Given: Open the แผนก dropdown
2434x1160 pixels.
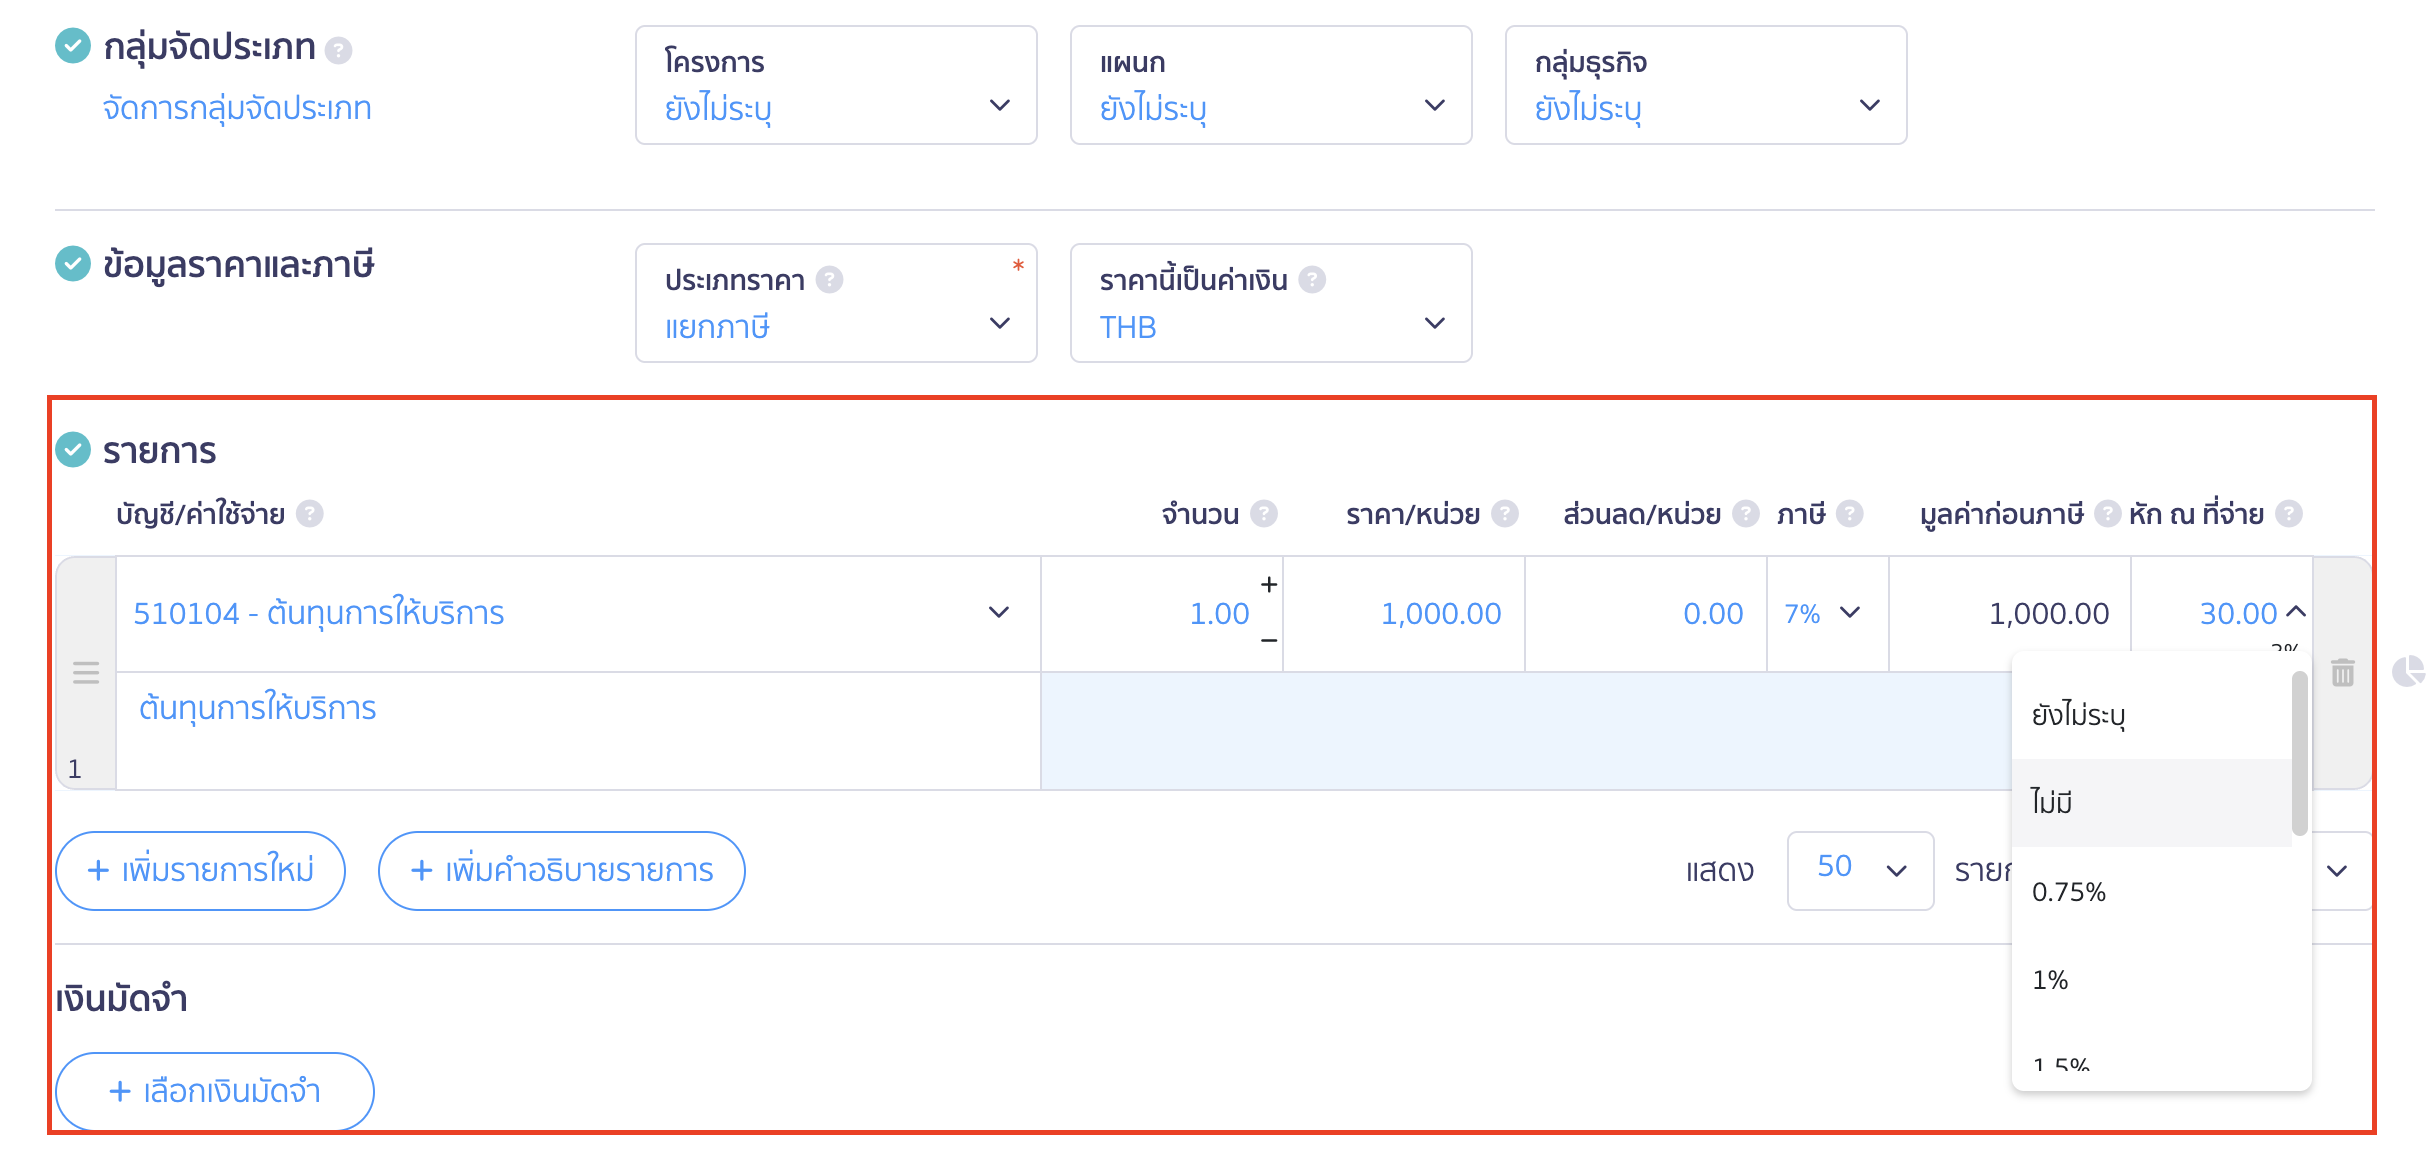Looking at the screenshot, I should tap(1271, 85).
